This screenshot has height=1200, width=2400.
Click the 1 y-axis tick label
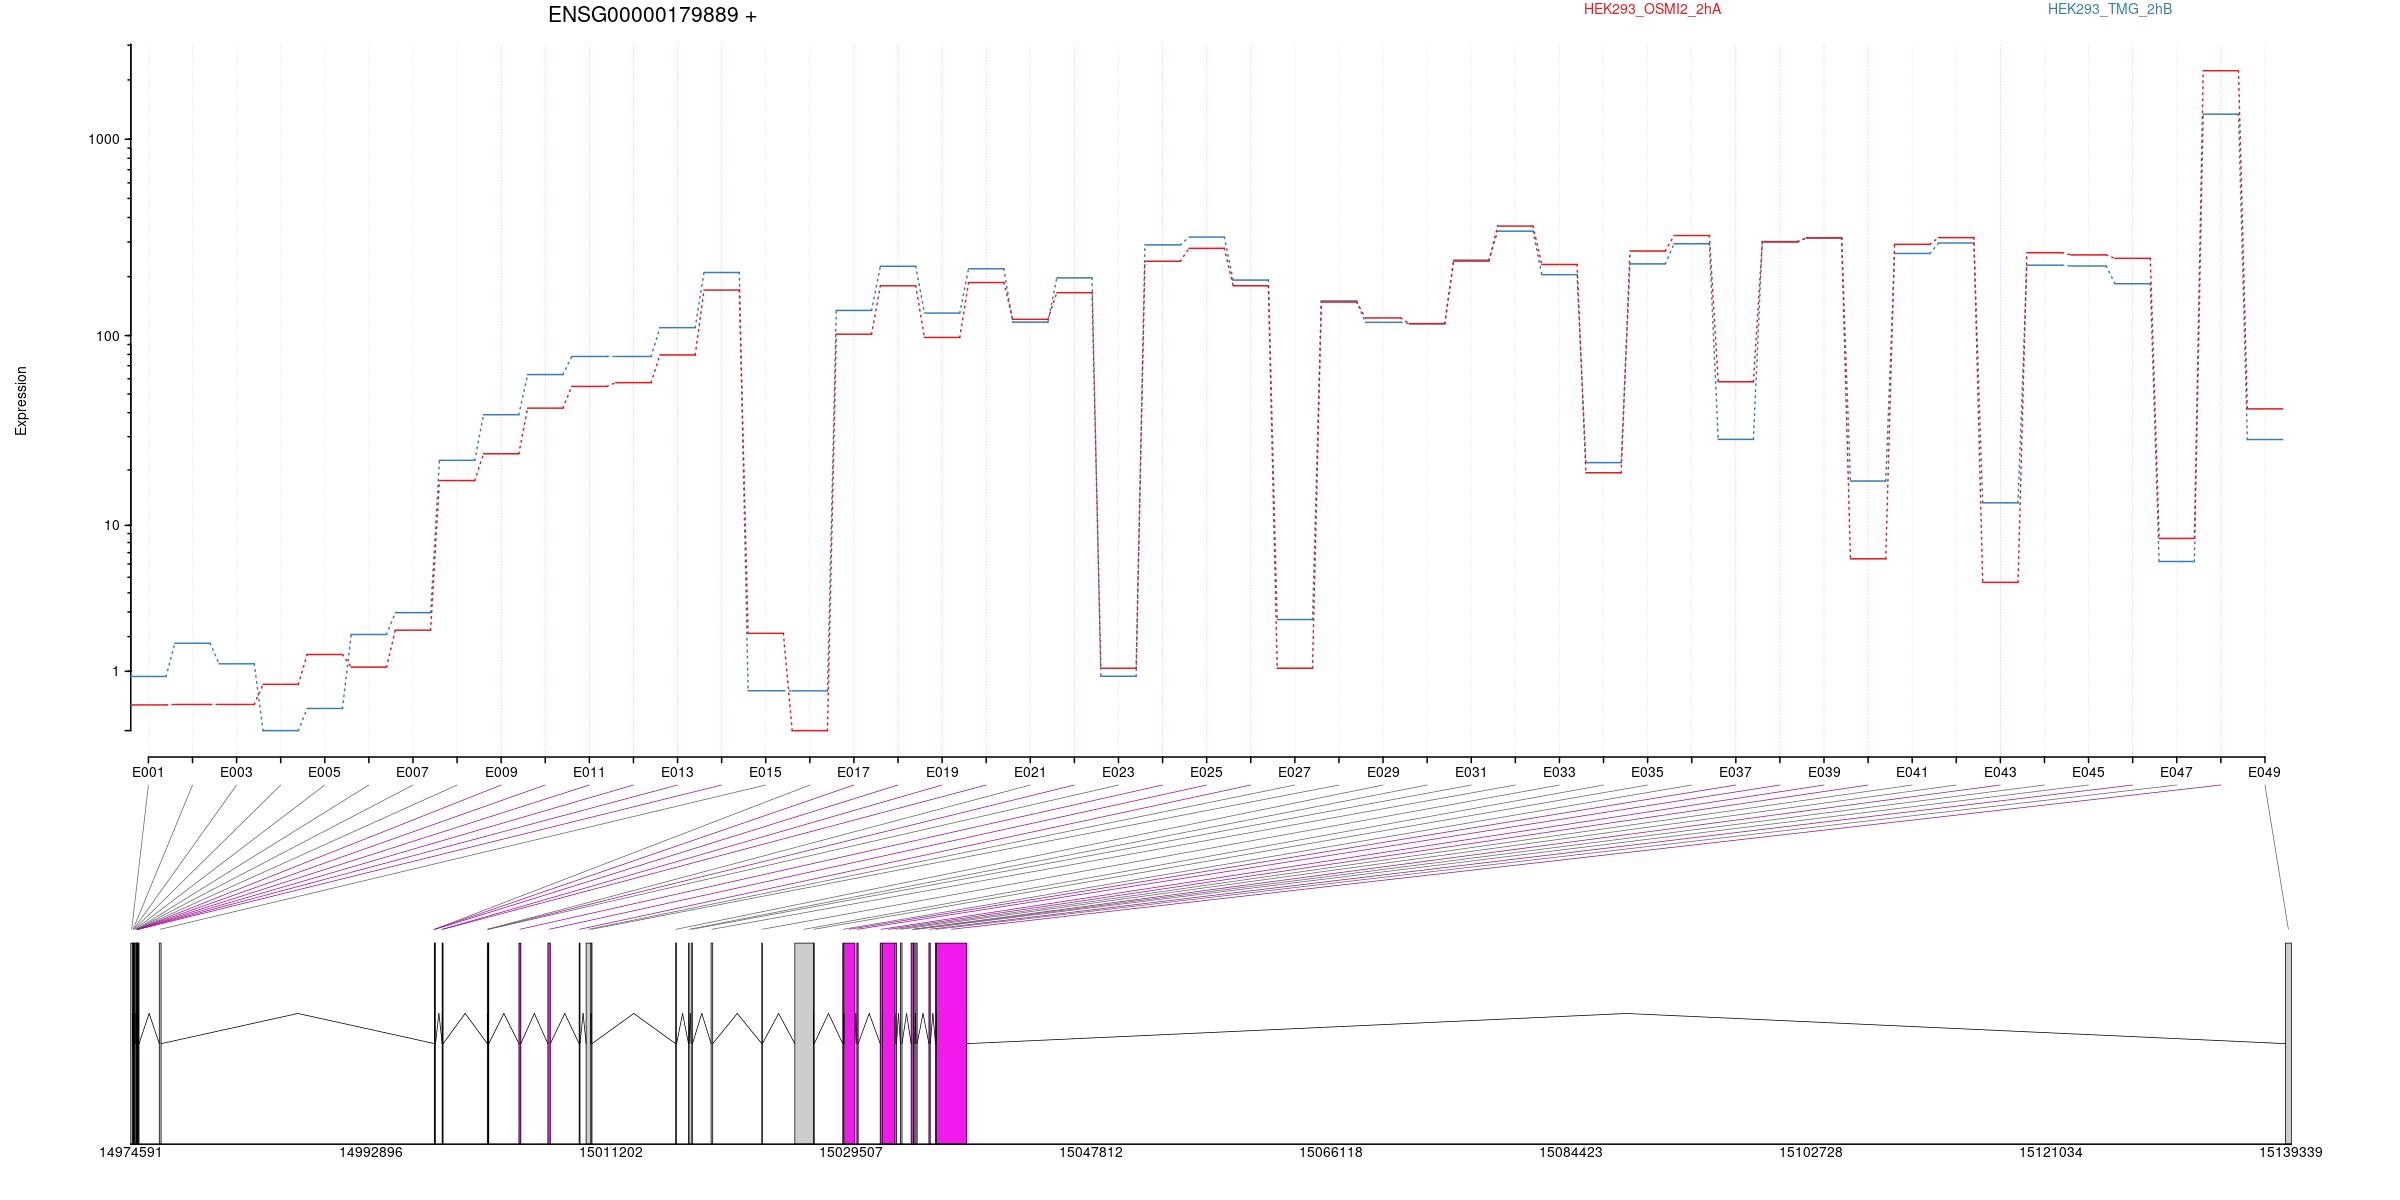[115, 671]
